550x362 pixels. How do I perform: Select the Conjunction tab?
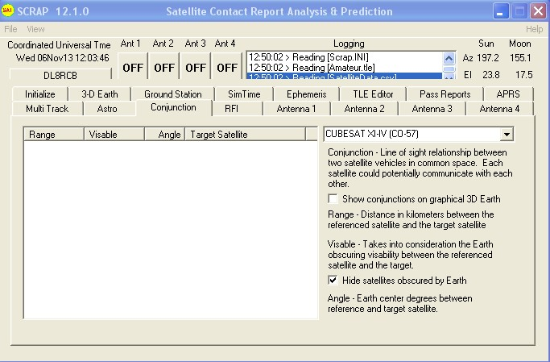[173, 107]
